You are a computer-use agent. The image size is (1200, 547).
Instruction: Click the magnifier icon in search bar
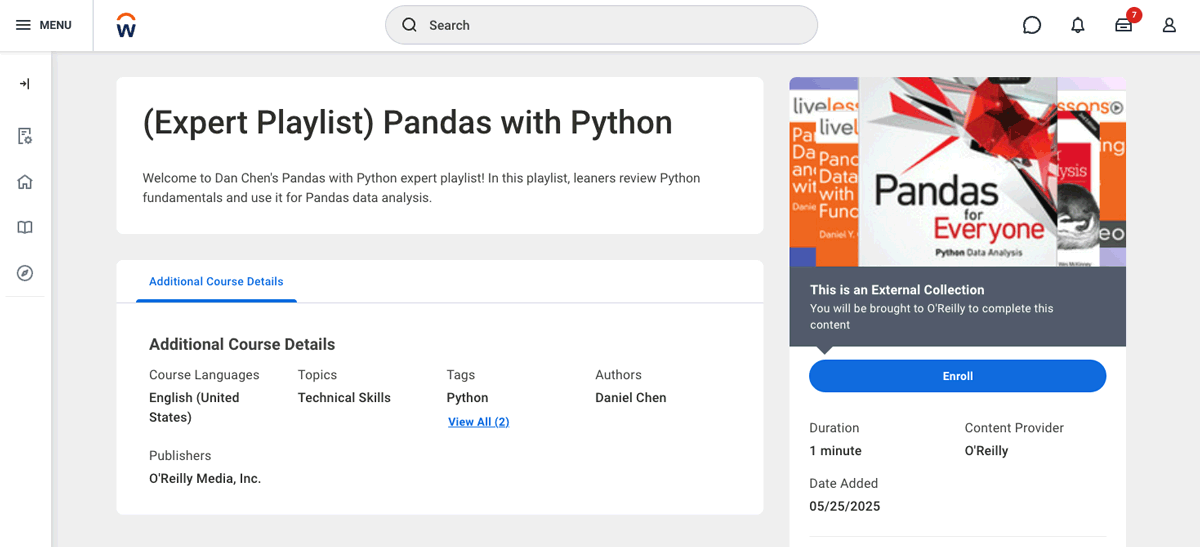409,25
